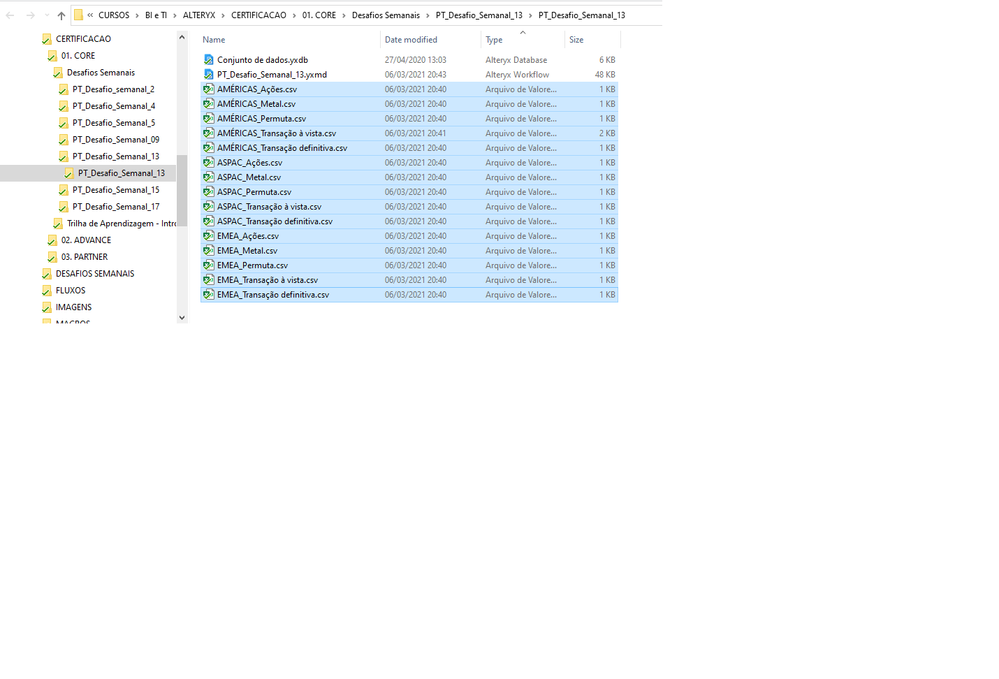Click the icon of PT_Desafio_Semanal_13.yxmd

(208, 75)
